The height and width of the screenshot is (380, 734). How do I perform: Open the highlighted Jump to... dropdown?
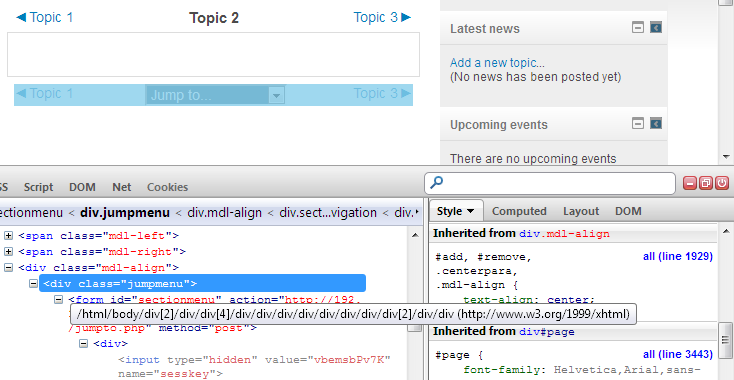pyautogui.click(x=215, y=95)
